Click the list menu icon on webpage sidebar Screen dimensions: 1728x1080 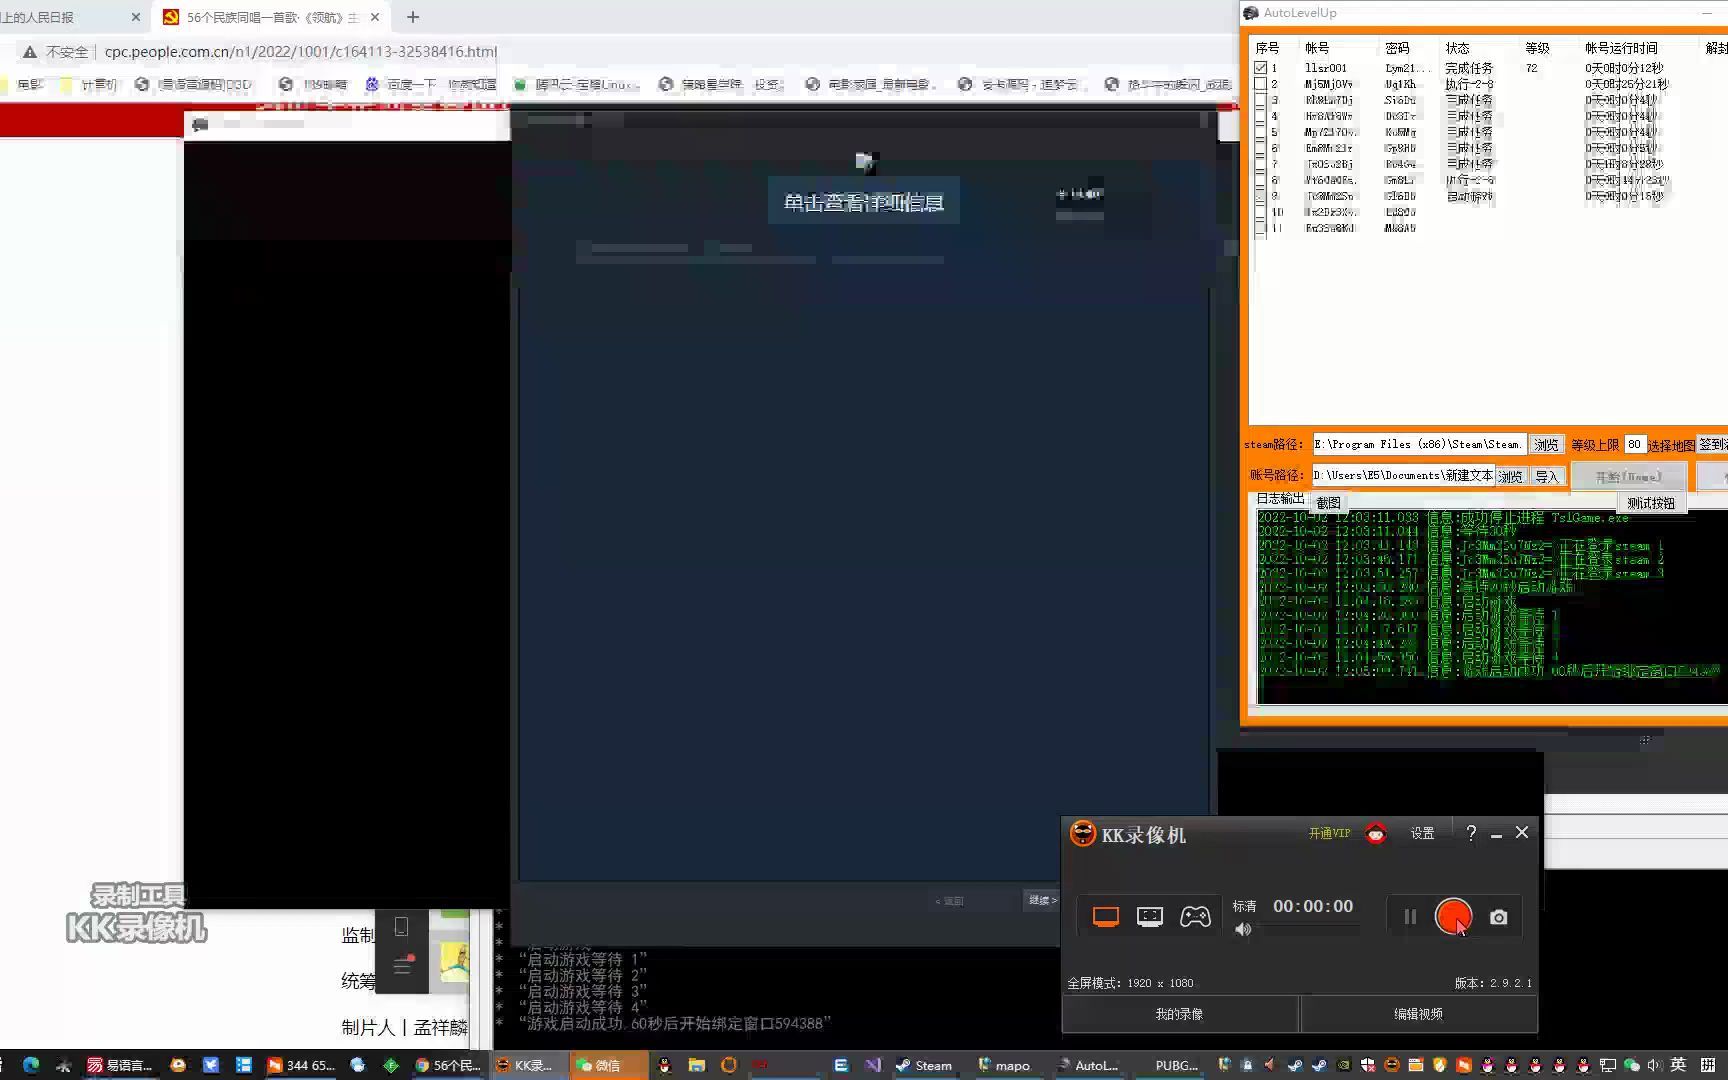coord(402,965)
